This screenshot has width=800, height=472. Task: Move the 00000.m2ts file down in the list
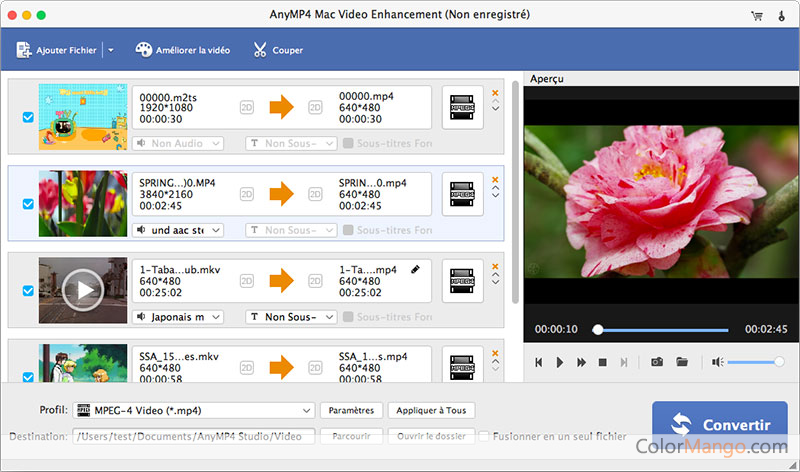495,109
